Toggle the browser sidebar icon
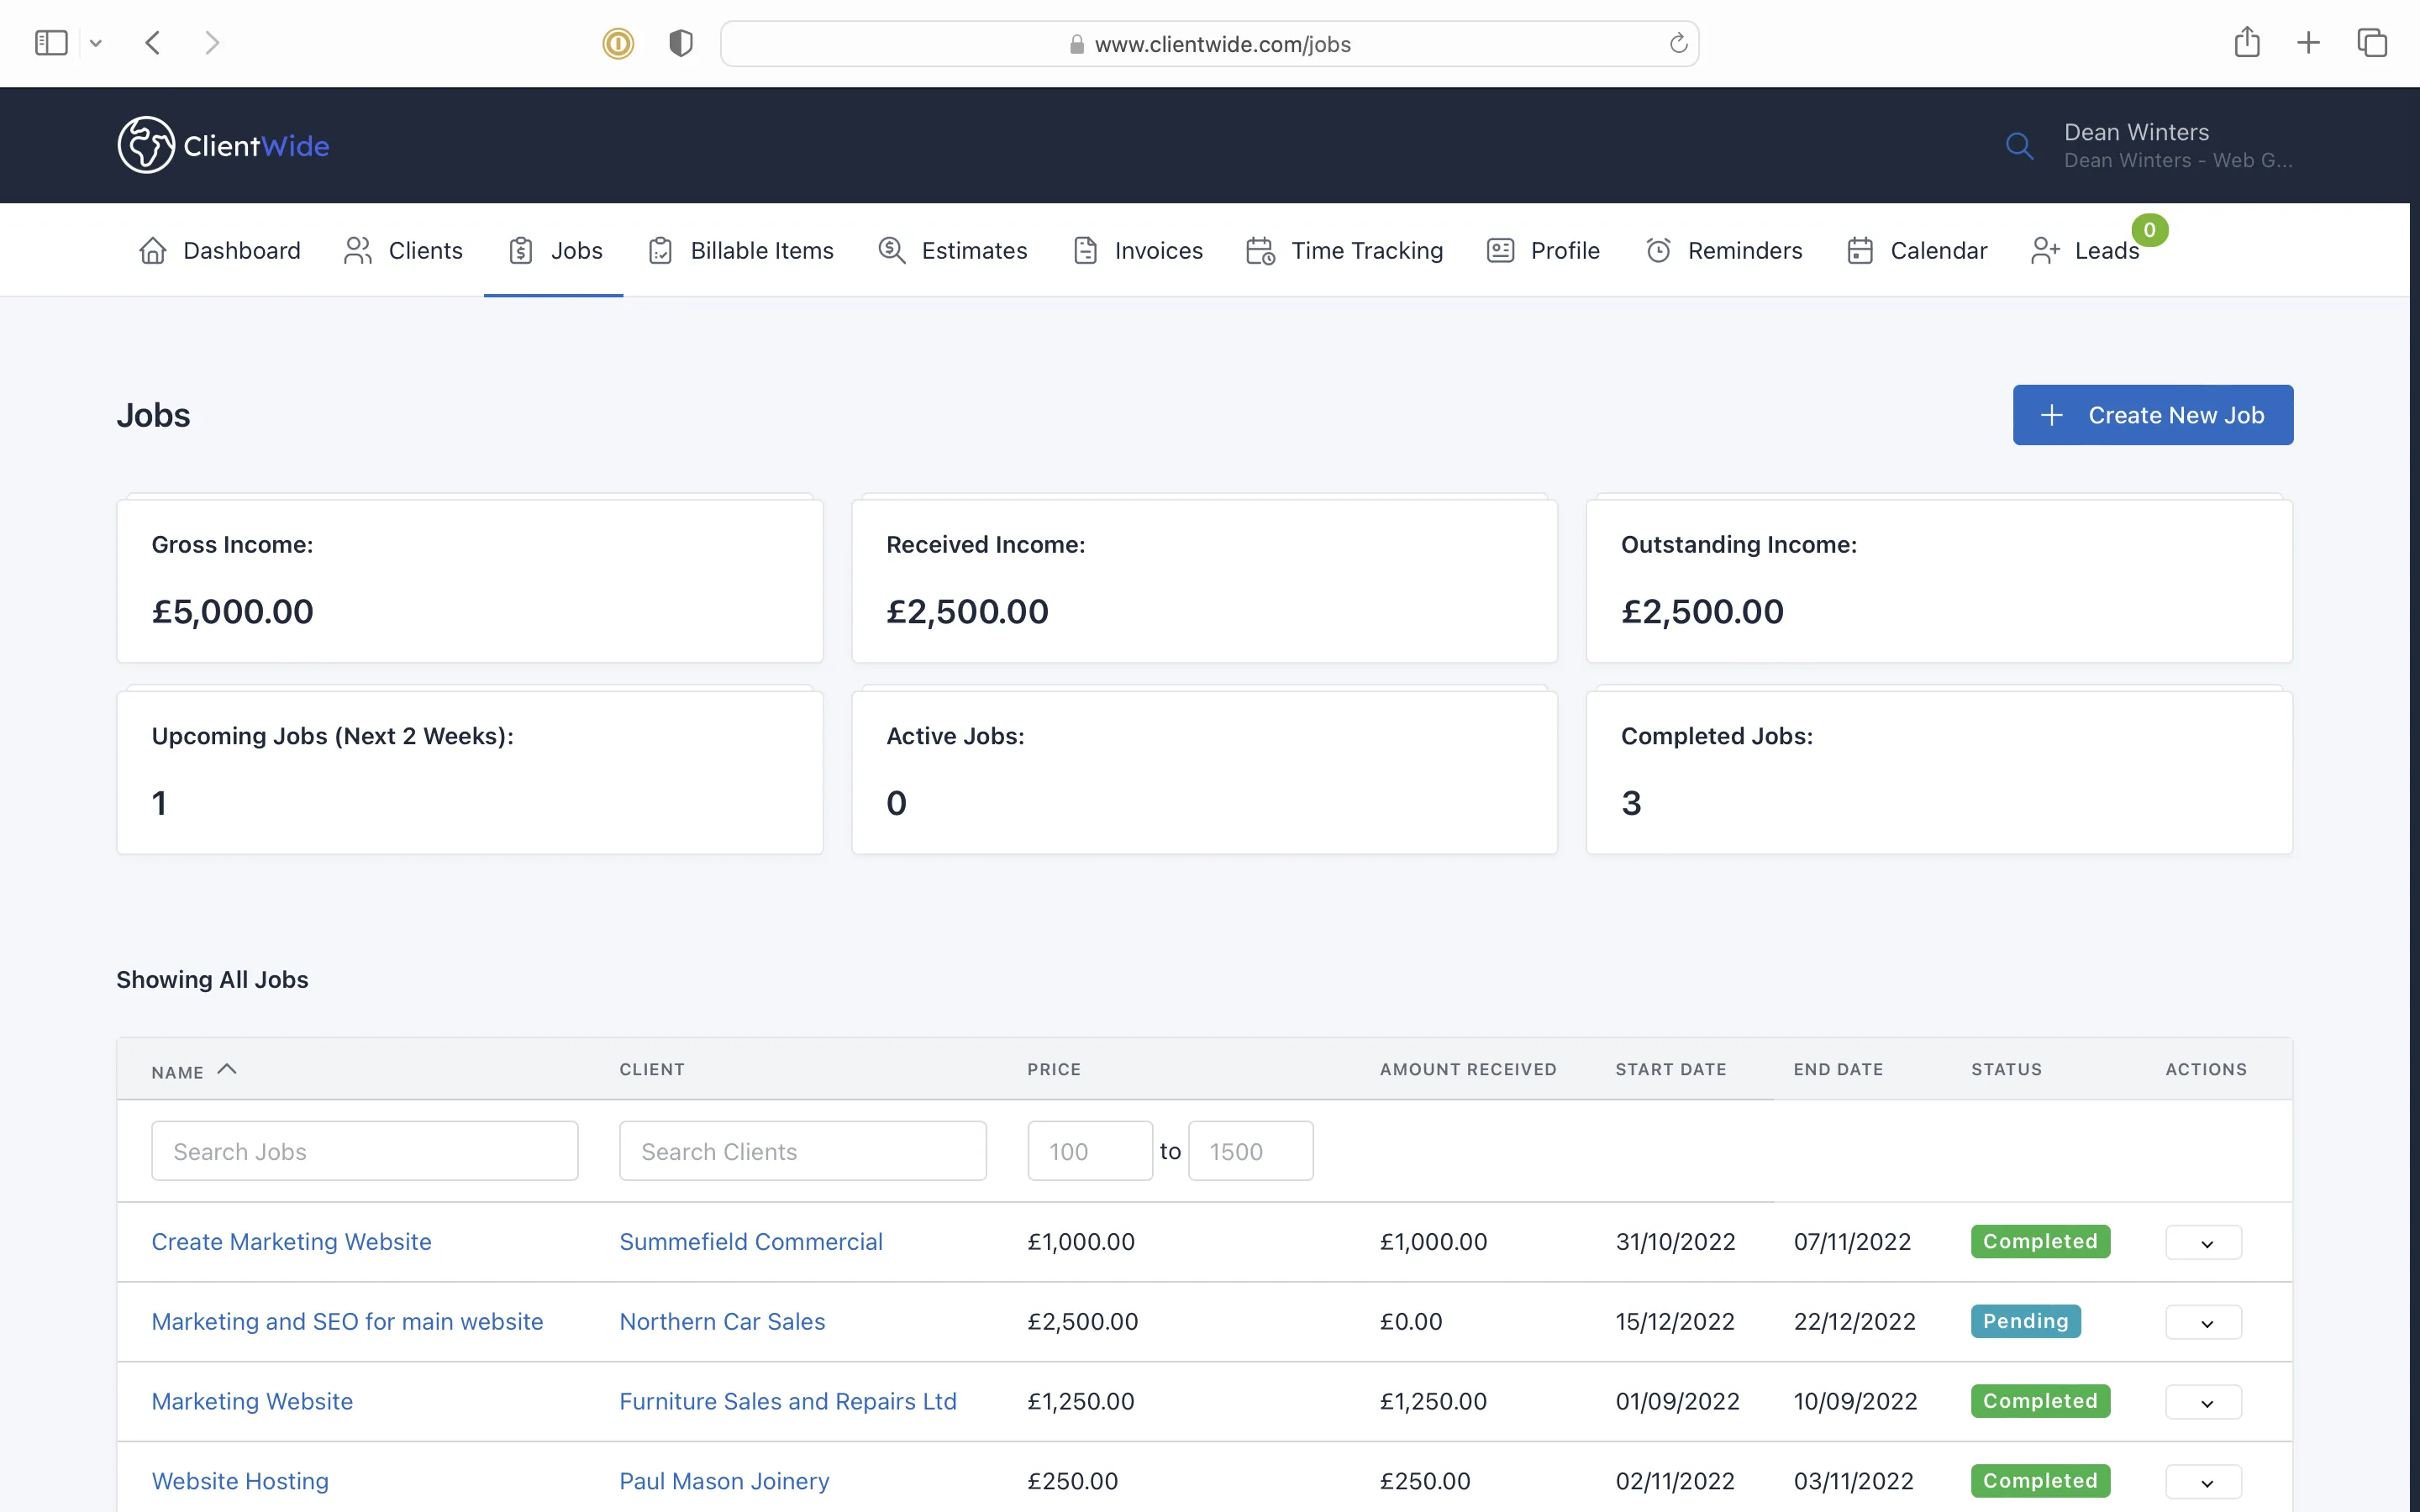 (51, 43)
